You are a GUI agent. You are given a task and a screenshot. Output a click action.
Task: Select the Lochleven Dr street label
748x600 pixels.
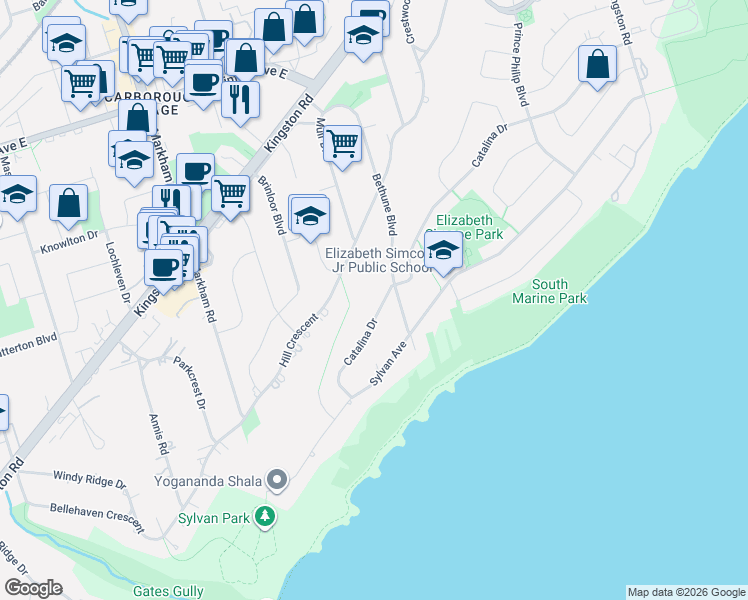[x=117, y=273]
